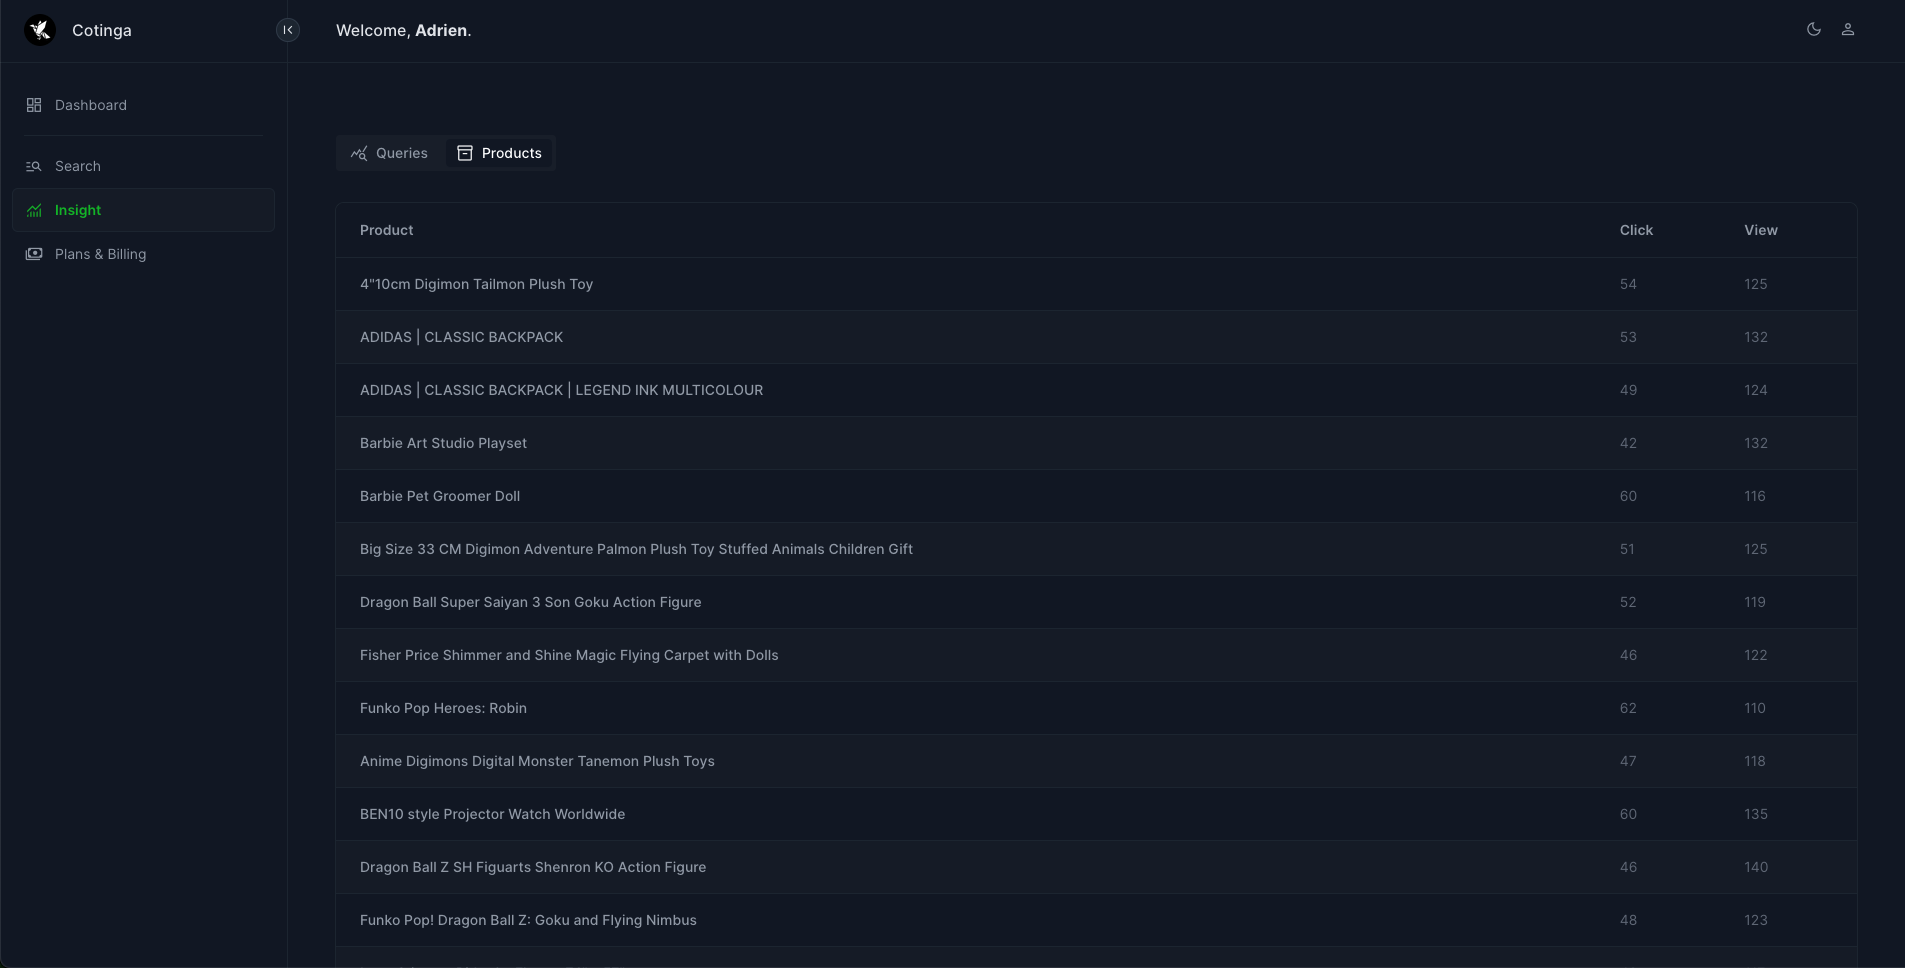
Task: Select Funko Pop Heroes: Robin row
Action: pyautogui.click(x=1096, y=708)
